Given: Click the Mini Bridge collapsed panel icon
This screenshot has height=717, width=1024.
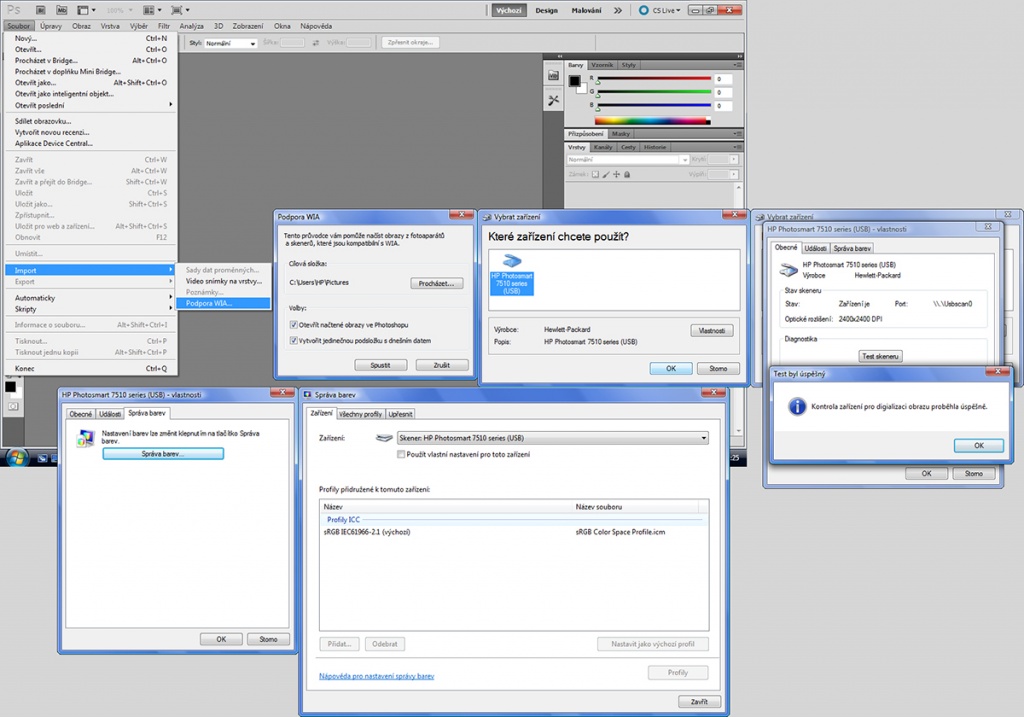Looking at the screenshot, I should pos(553,75).
